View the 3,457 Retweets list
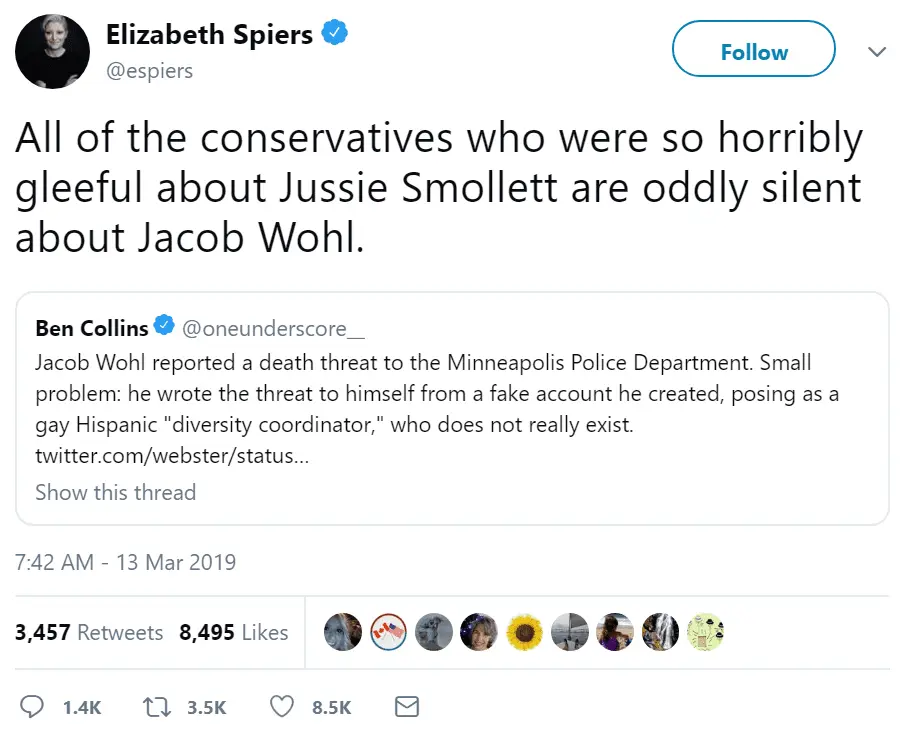 pos(89,632)
